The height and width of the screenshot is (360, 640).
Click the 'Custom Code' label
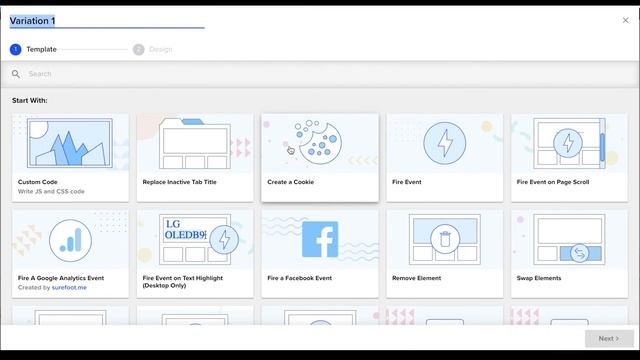pos(38,182)
